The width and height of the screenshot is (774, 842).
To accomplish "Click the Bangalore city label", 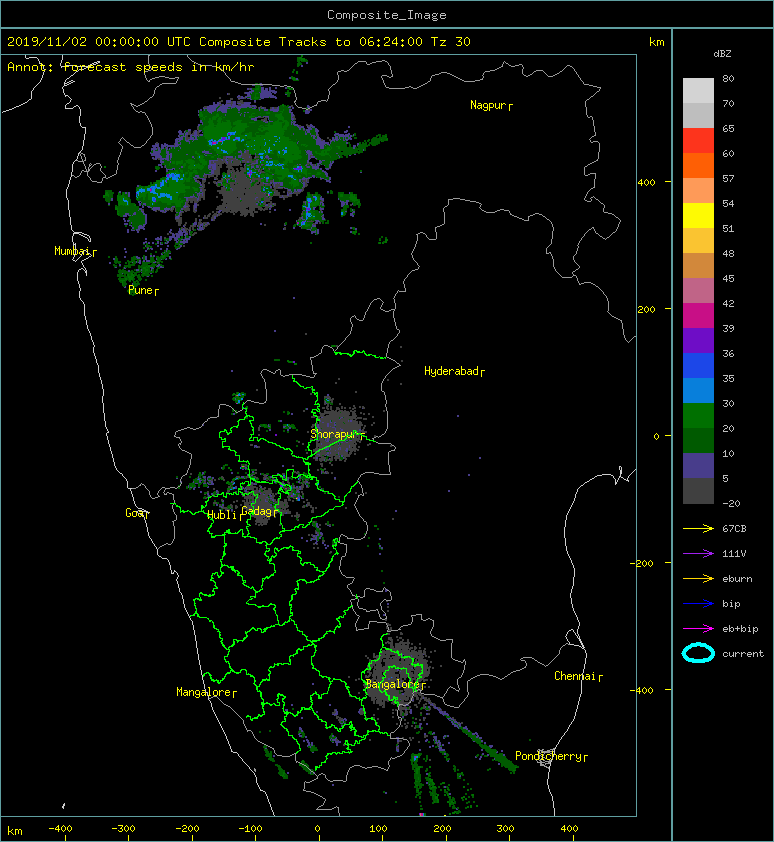I will pos(392,684).
